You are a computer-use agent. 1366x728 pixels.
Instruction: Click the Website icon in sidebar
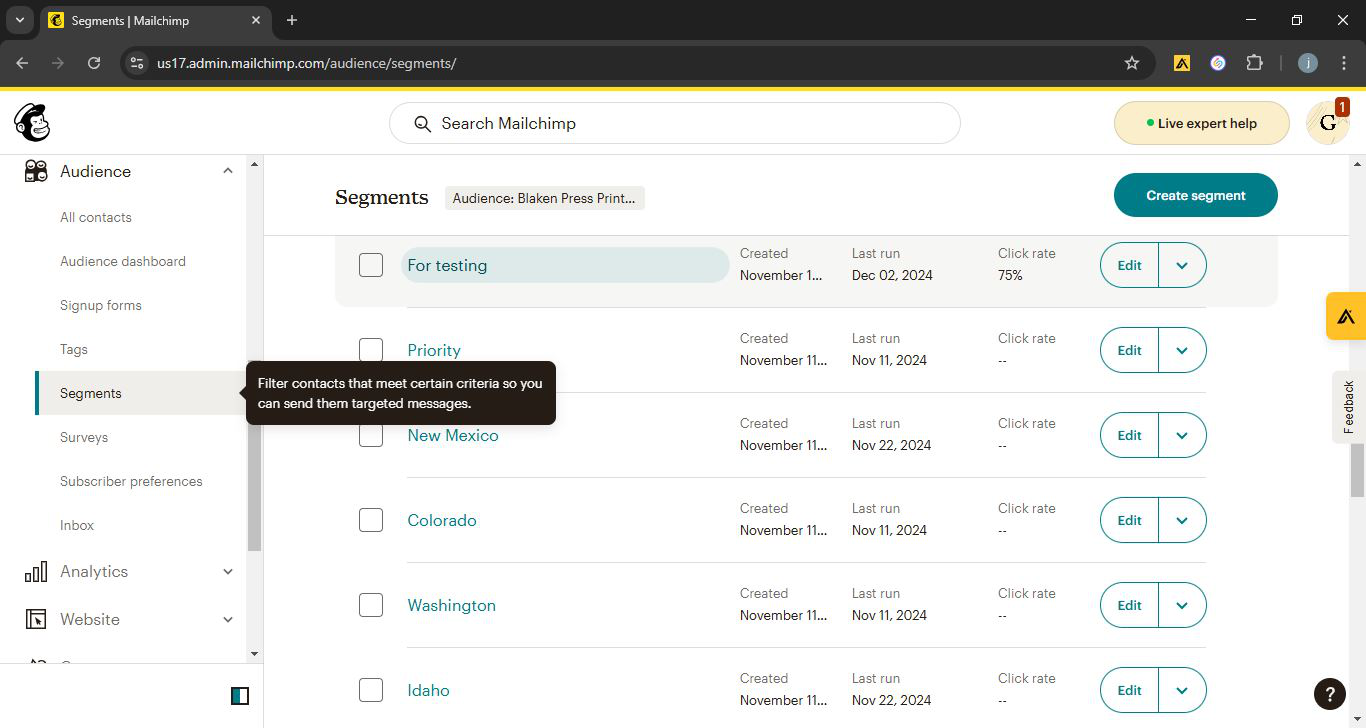36,619
